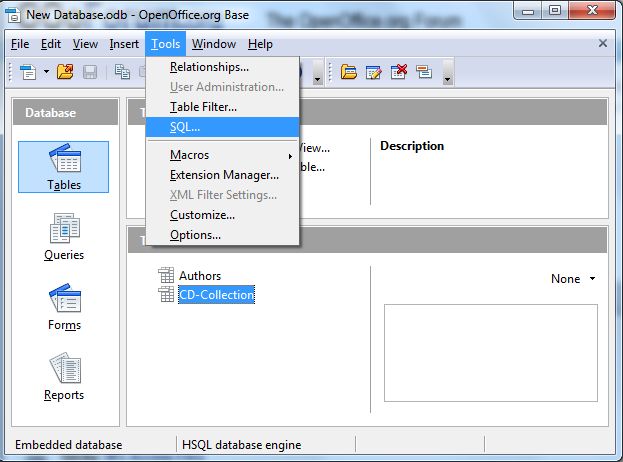The height and width of the screenshot is (462, 623).
Task: Close the open Tools menu
Action: (x=166, y=44)
